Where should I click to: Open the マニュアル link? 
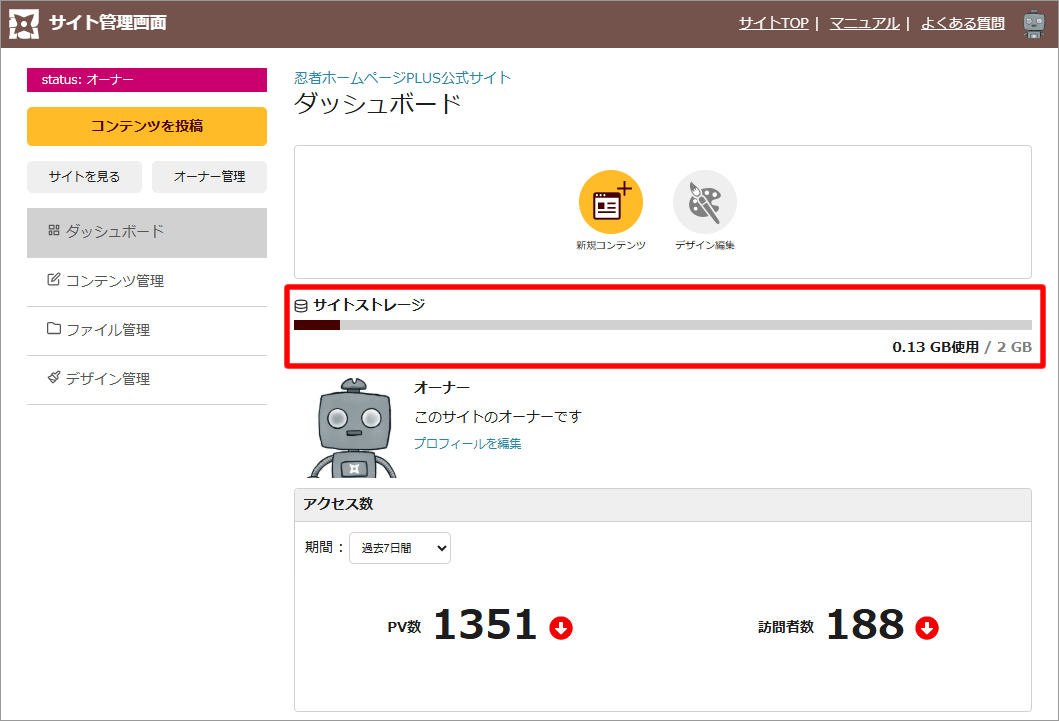pos(864,23)
